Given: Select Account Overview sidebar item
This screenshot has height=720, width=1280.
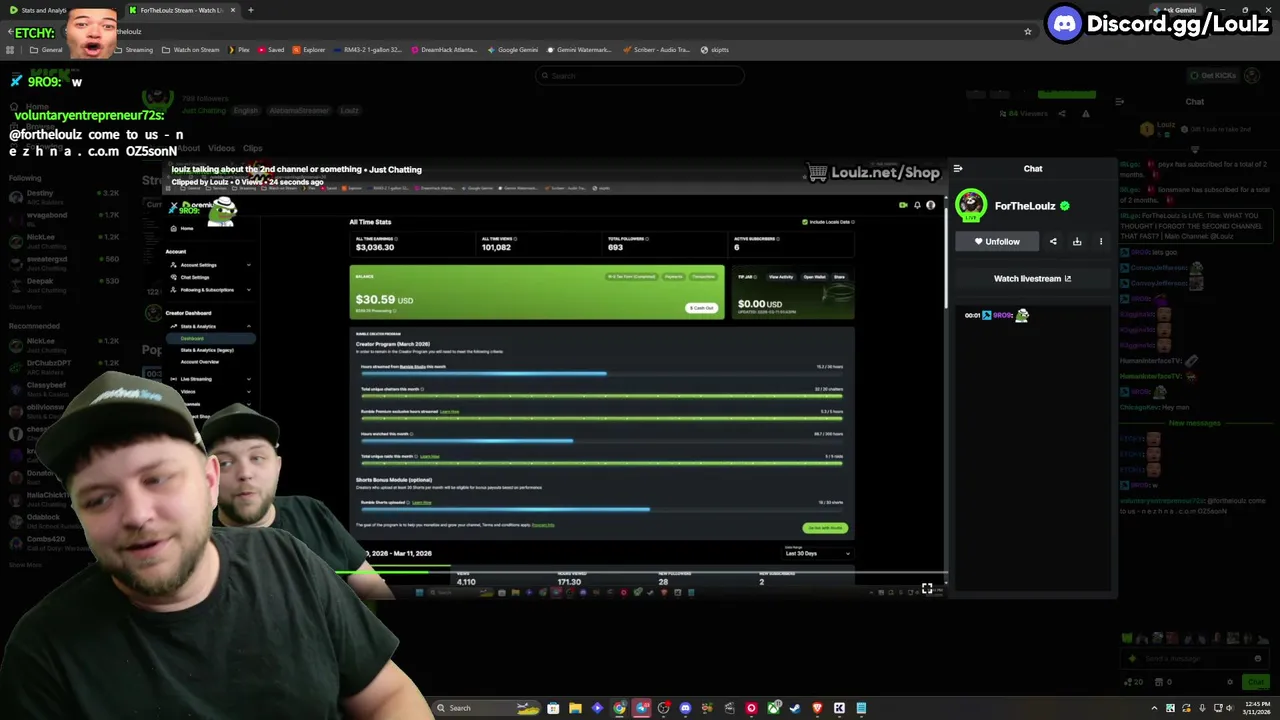Looking at the screenshot, I should (x=200, y=362).
